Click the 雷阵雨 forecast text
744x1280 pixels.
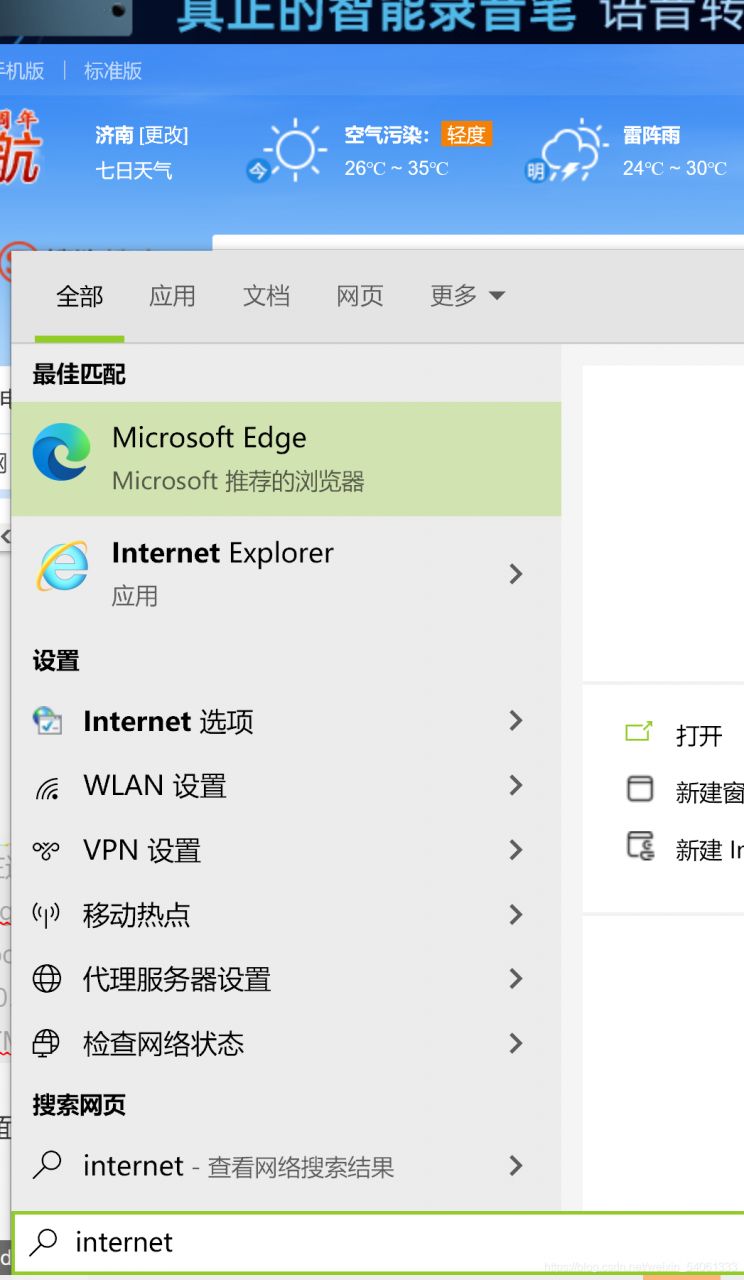click(652, 135)
